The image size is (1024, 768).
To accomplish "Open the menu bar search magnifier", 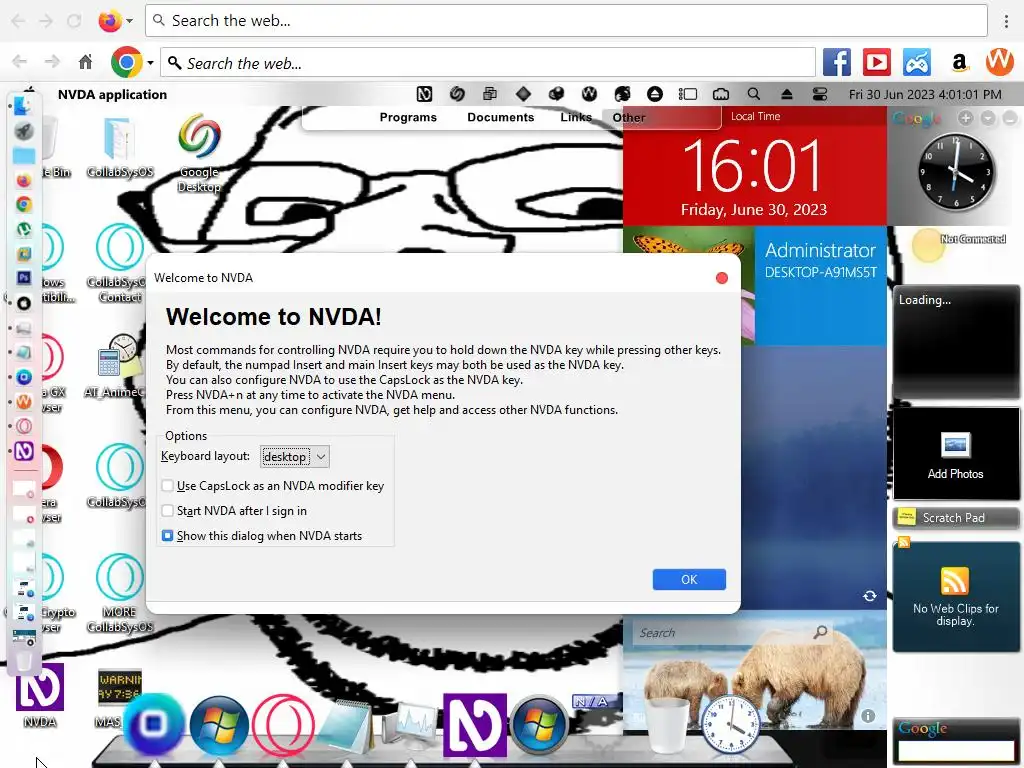I will pyautogui.click(x=754, y=94).
